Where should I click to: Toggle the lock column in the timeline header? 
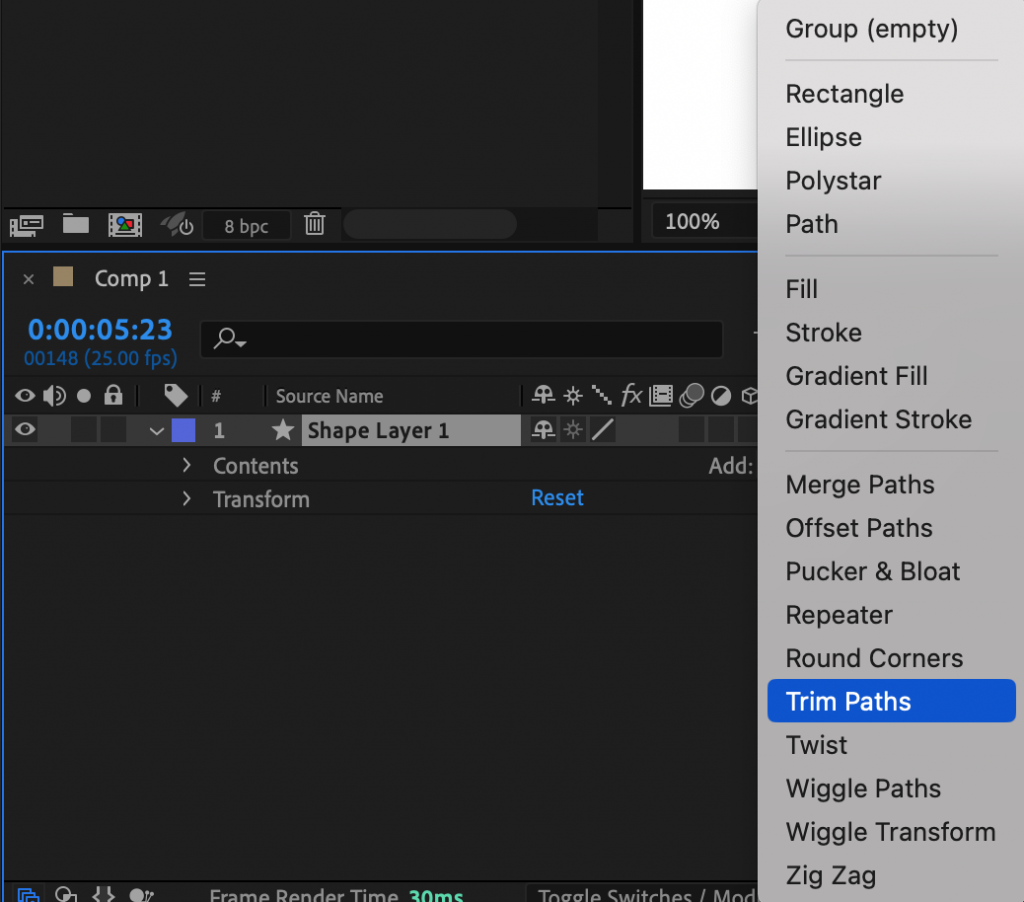[114, 396]
